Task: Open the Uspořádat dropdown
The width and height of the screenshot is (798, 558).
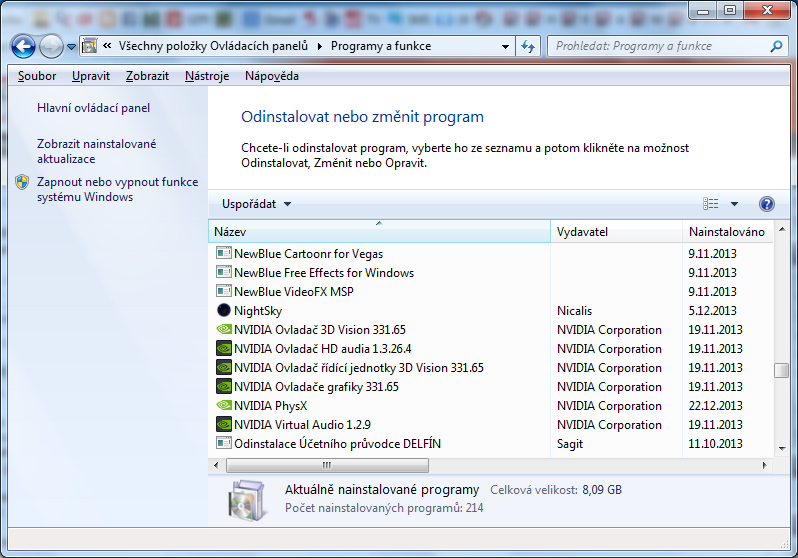Action: 256,204
